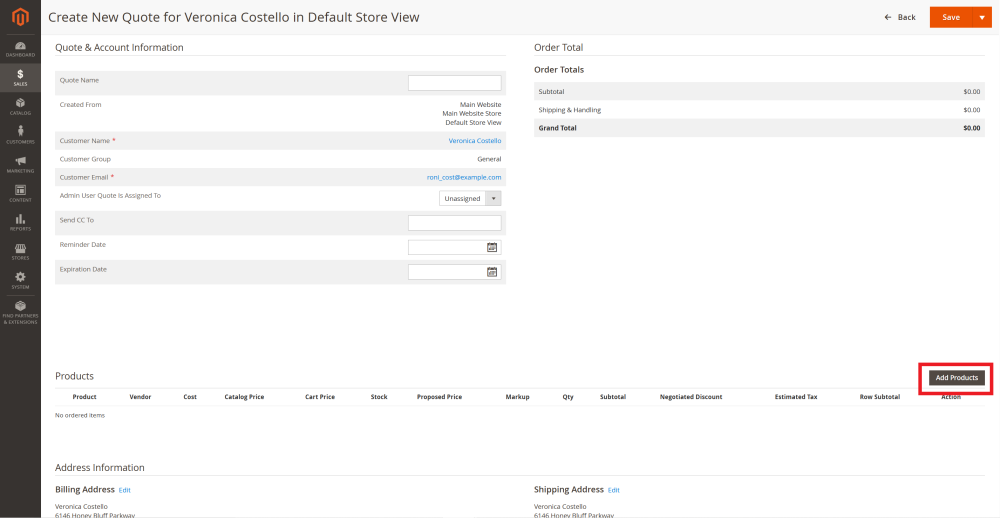The image size is (1000, 518).
Task: Click the Row Subtotal column header
Action: click(x=879, y=397)
